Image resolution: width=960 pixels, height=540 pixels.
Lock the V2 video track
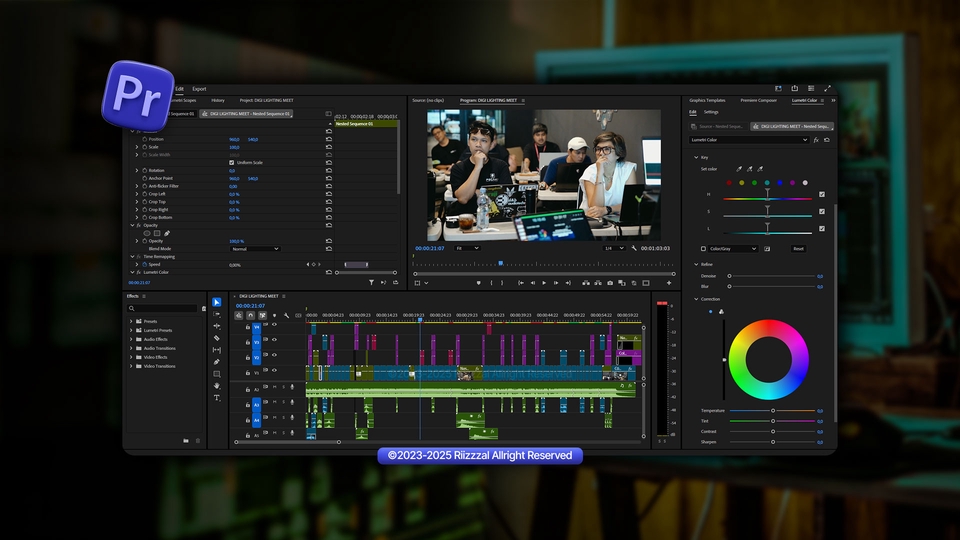[x=248, y=357]
